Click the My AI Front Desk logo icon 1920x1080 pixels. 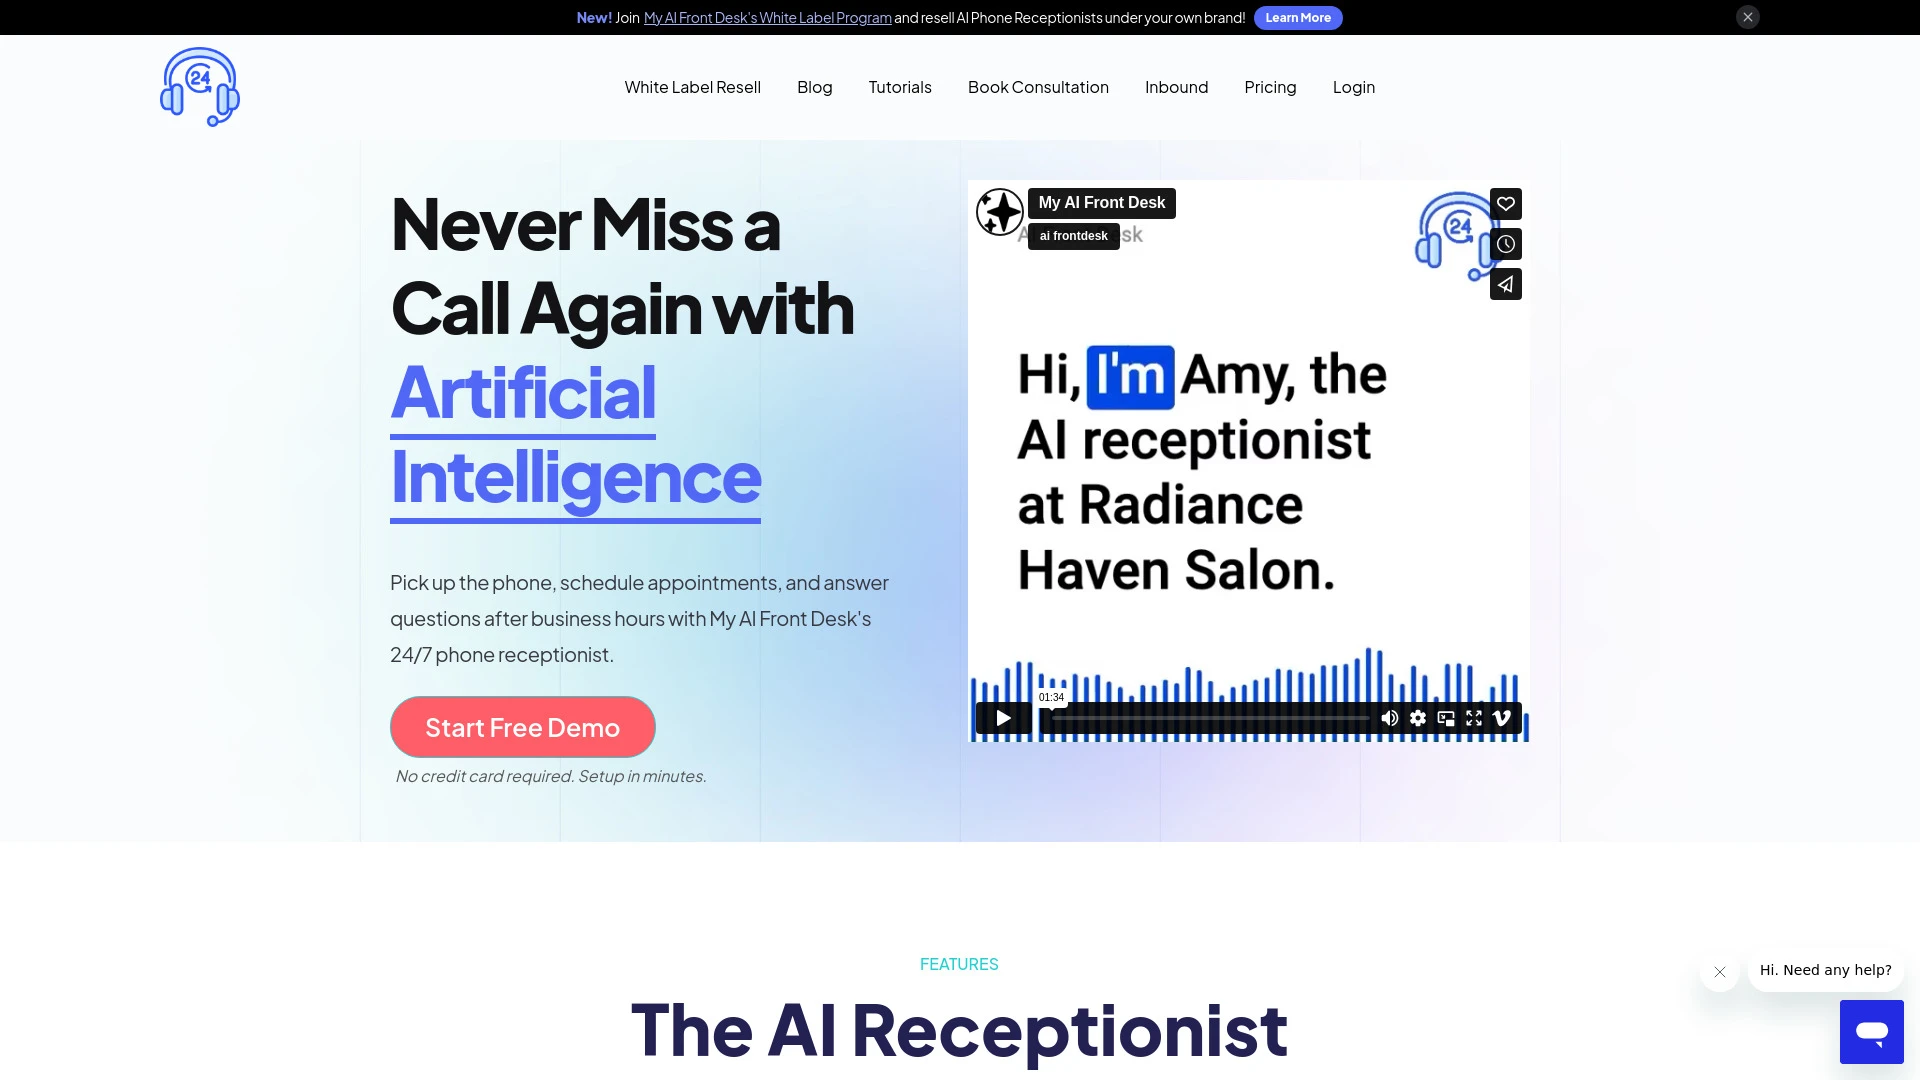click(x=198, y=86)
